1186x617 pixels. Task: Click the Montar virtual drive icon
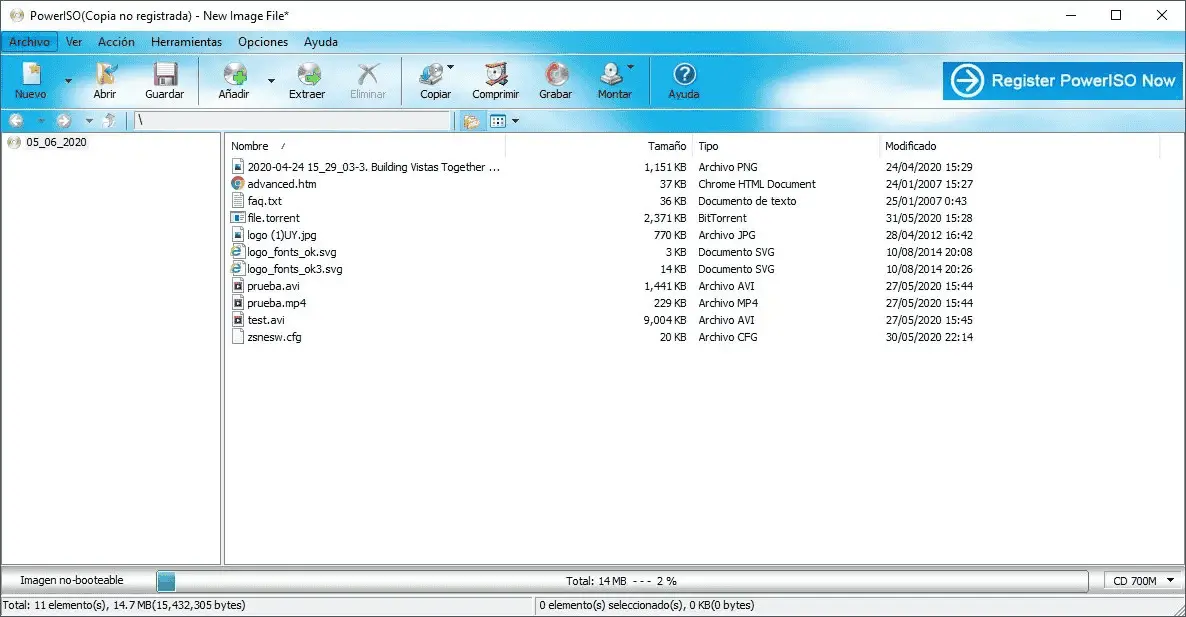tap(611, 74)
